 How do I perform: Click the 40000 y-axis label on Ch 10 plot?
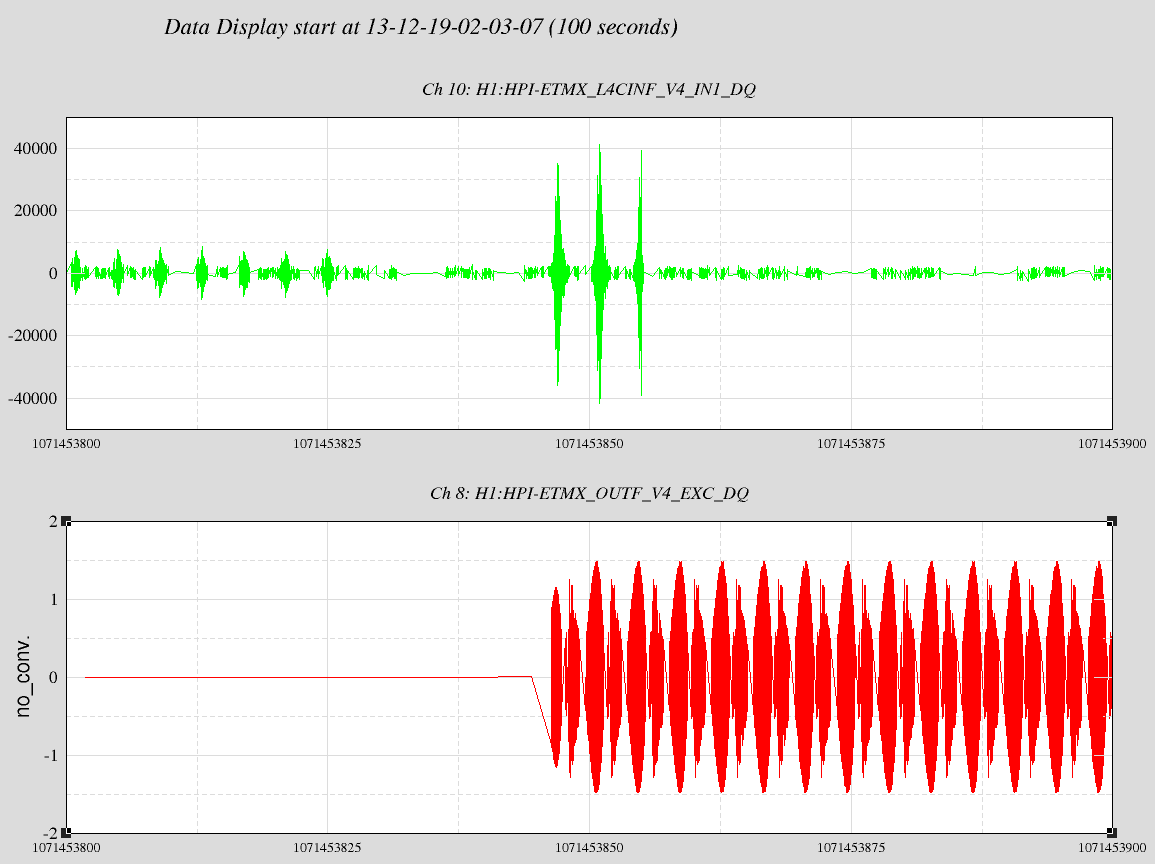pos(35,149)
